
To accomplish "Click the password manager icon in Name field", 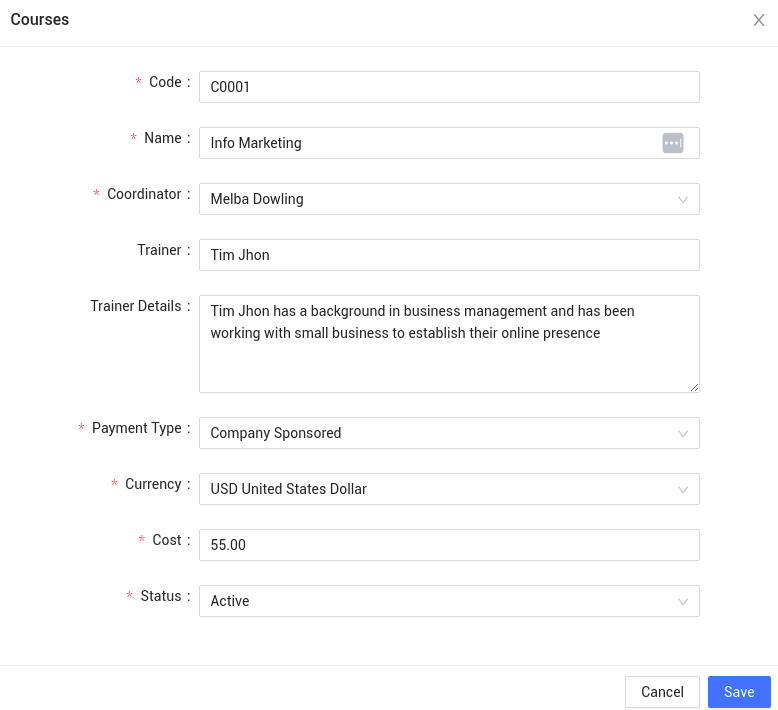I will pos(673,143).
